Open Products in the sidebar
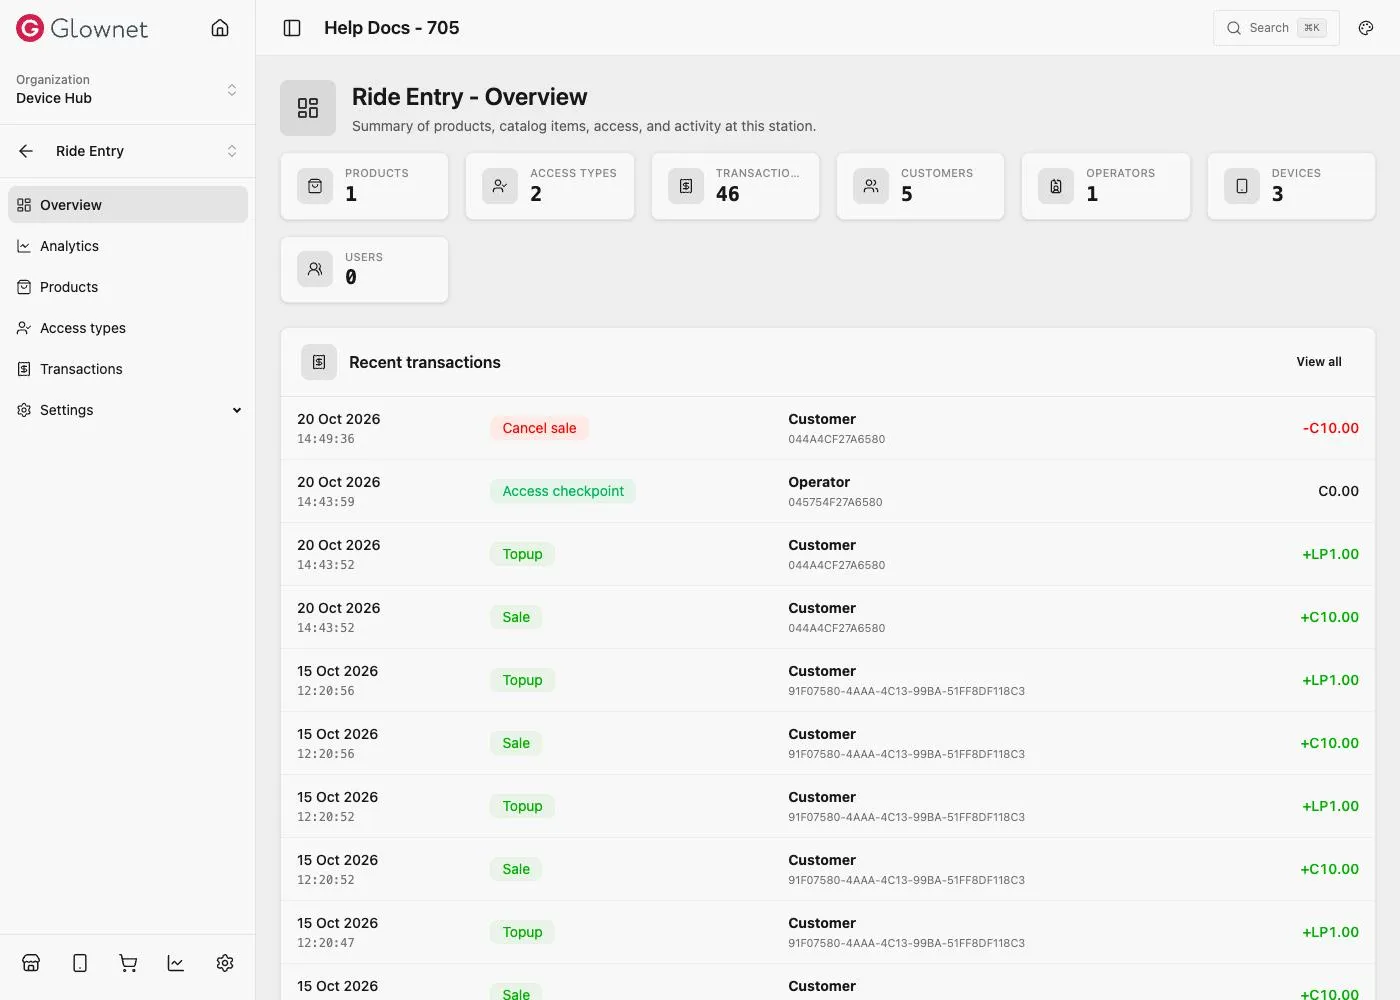Viewport: 1400px width, 1000px height. coord(128,287)
